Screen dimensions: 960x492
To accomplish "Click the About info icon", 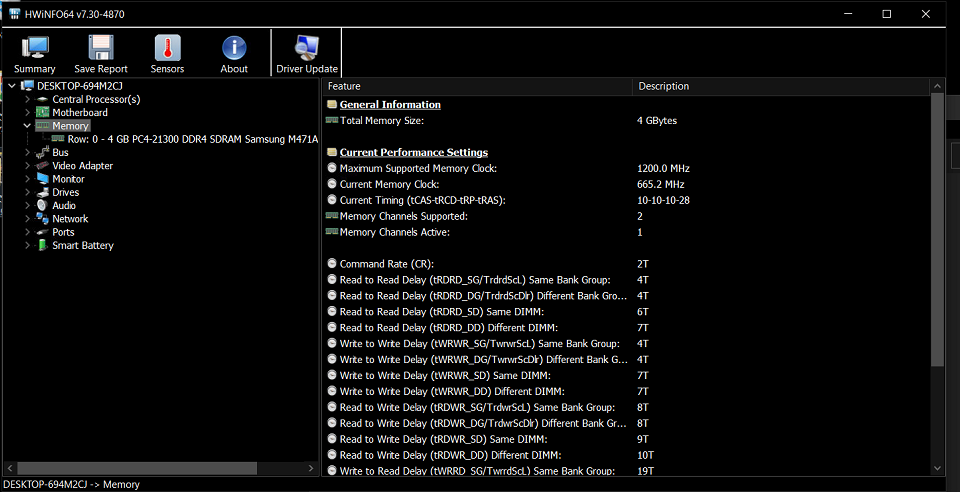I will coord(234,48).
